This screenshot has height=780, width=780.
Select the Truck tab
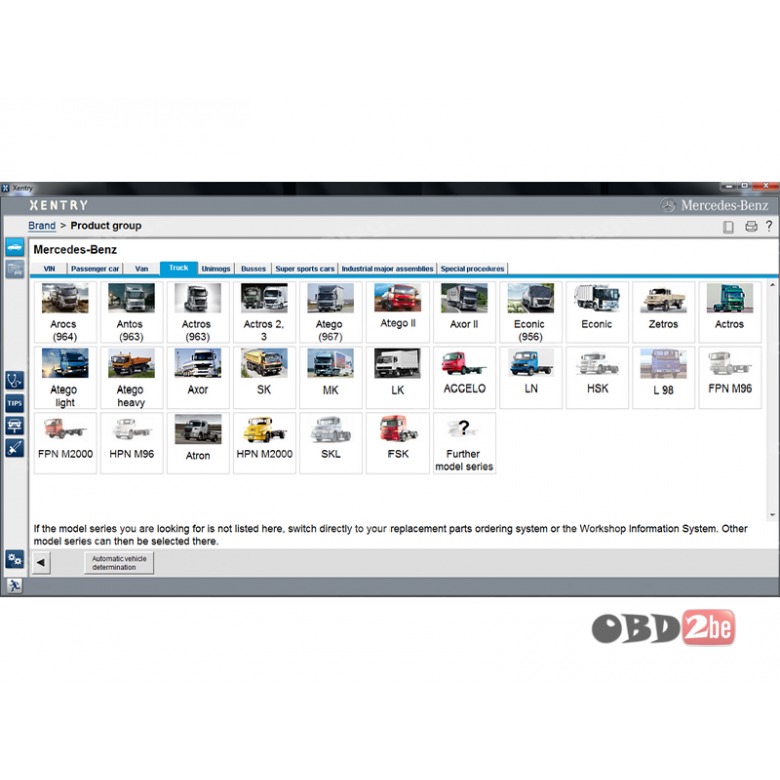coord(179,268)
